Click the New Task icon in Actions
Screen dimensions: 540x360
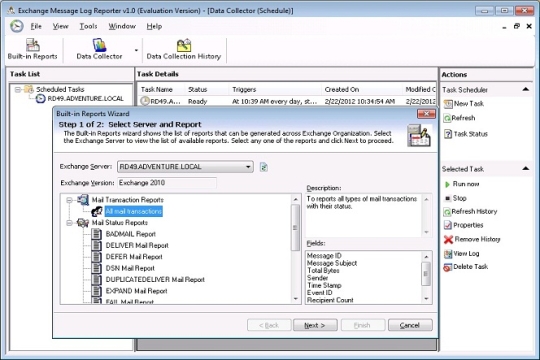[x=448, y=104]
